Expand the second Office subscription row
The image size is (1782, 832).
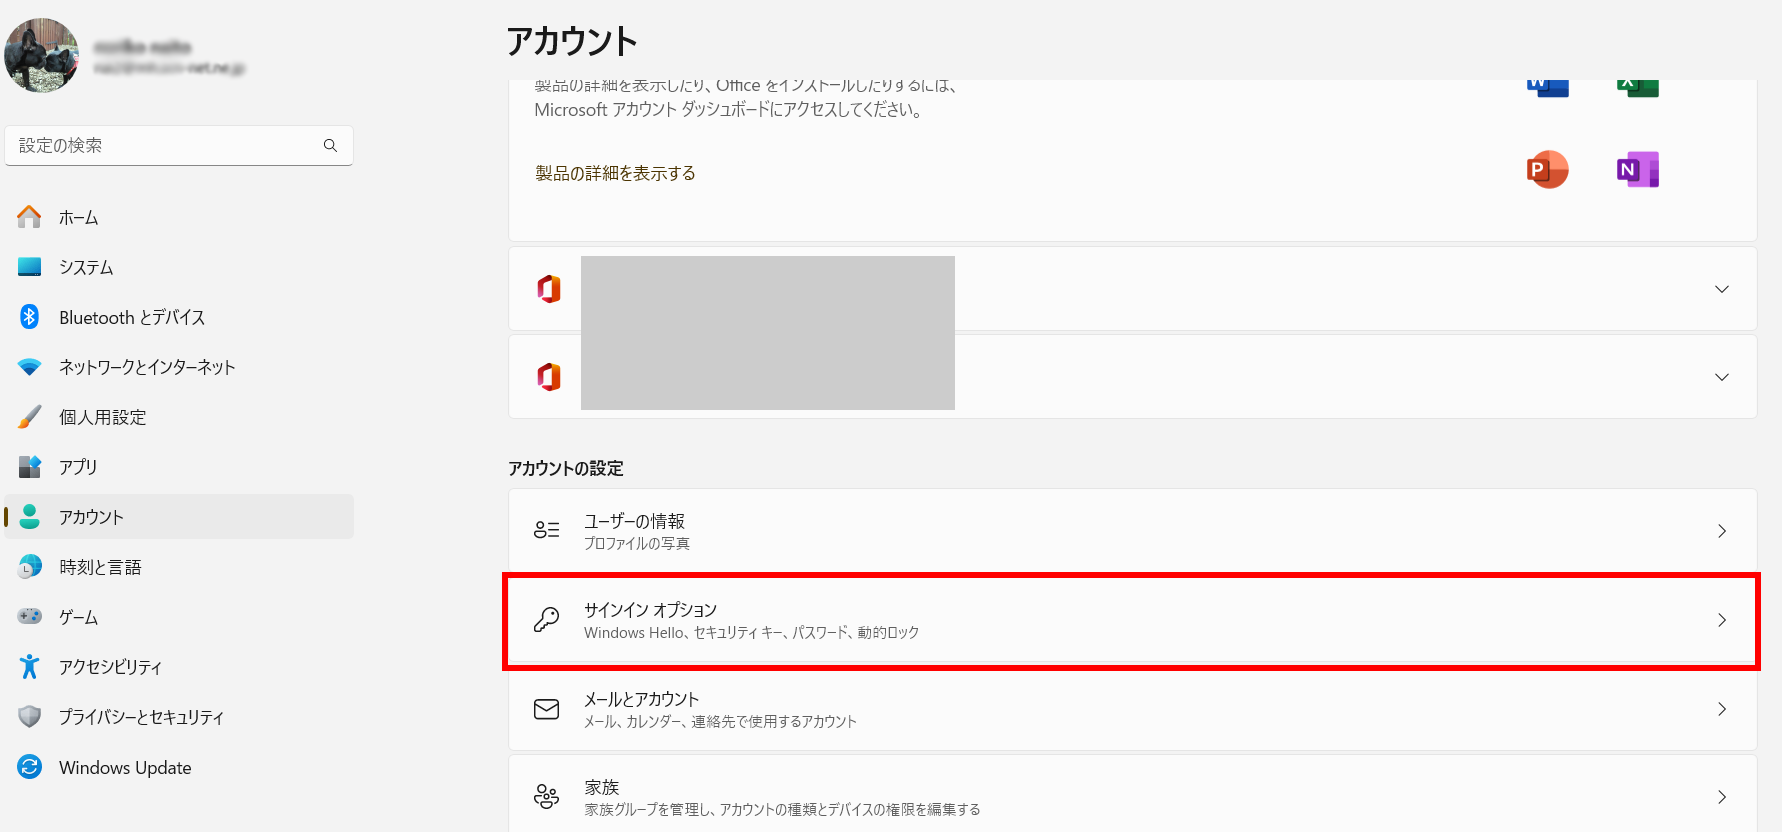point(1722,377)
